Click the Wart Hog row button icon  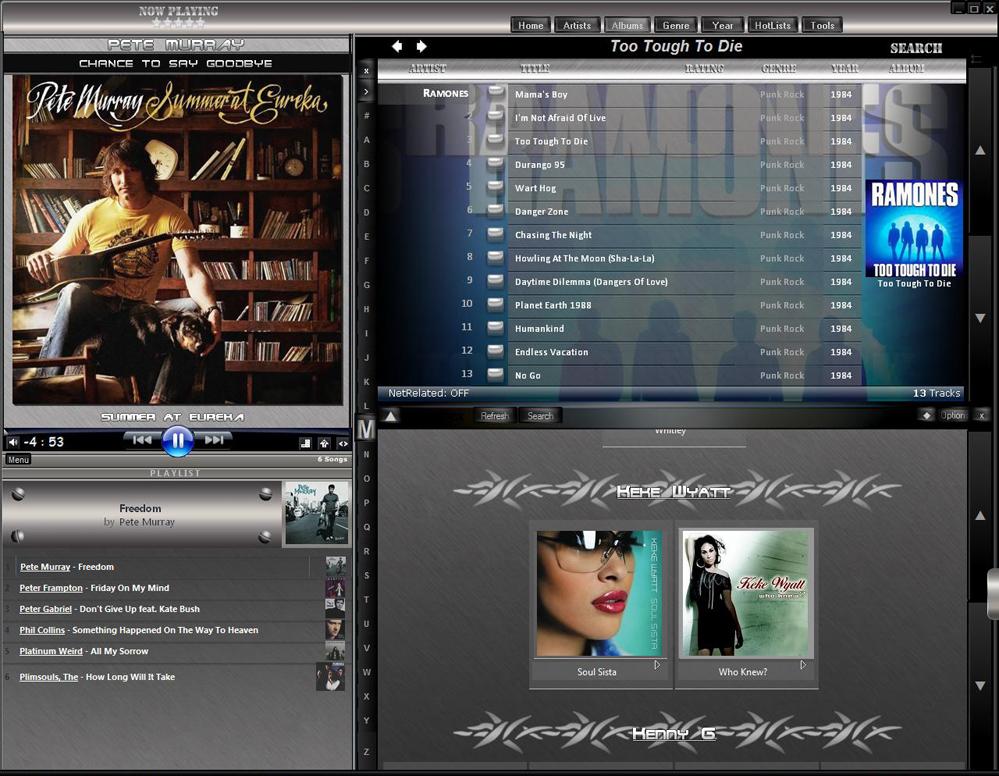[495, 187]
